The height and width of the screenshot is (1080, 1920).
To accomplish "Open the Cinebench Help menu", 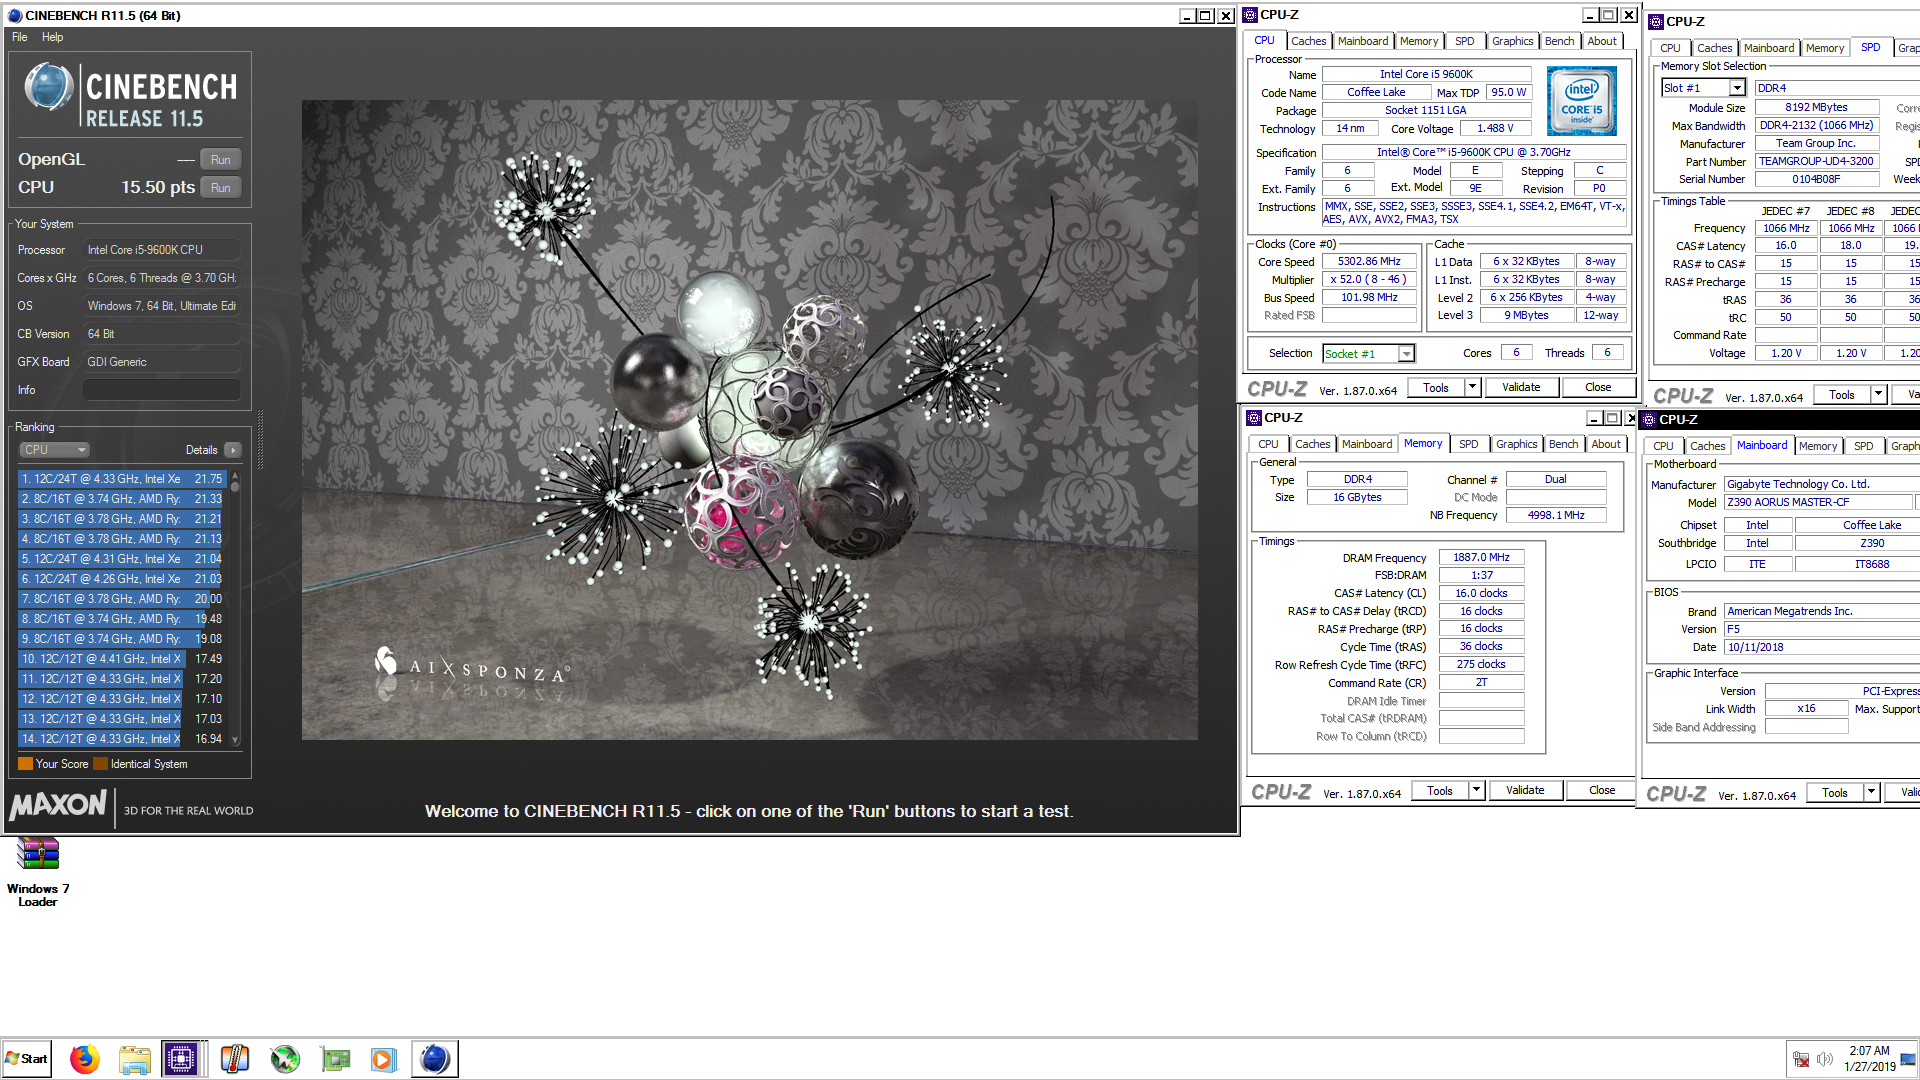I will [53, 37].
